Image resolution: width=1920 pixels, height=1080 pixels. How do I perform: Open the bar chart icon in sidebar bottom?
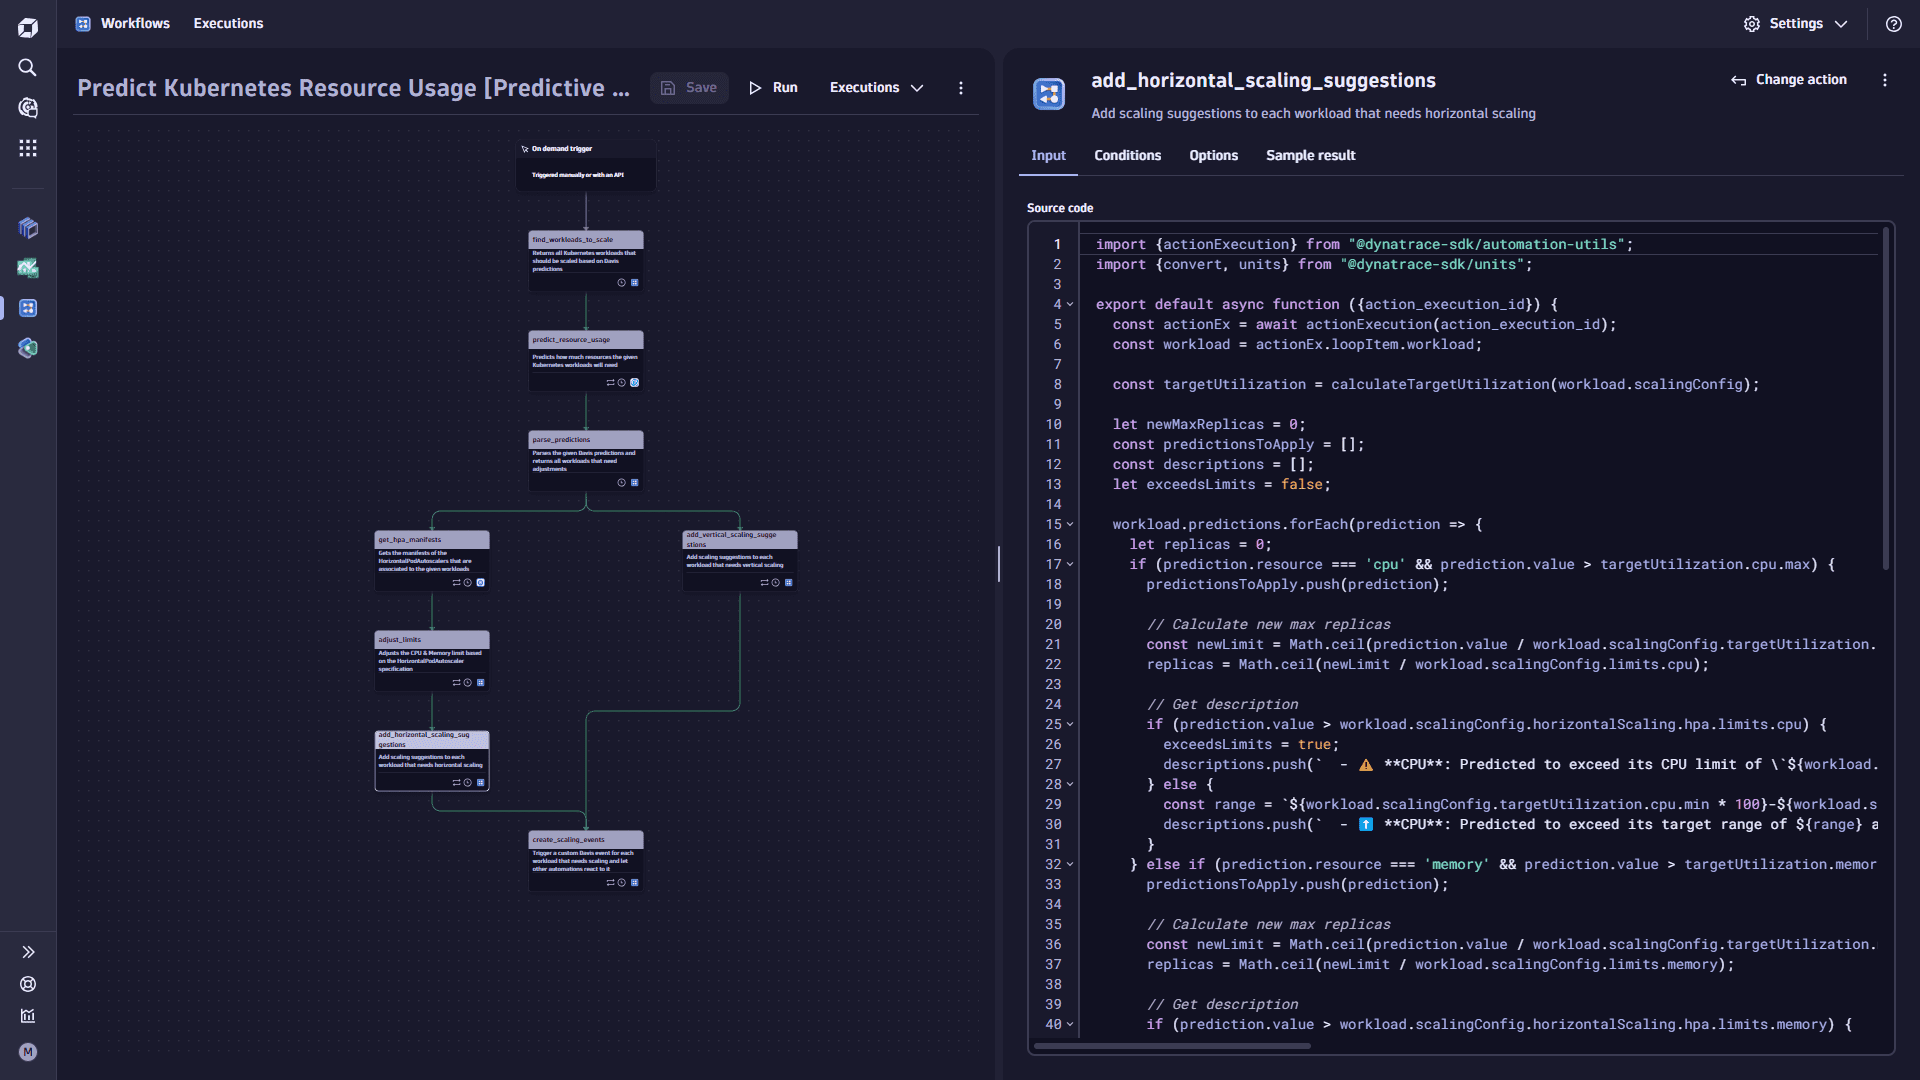click(28, 1016)
